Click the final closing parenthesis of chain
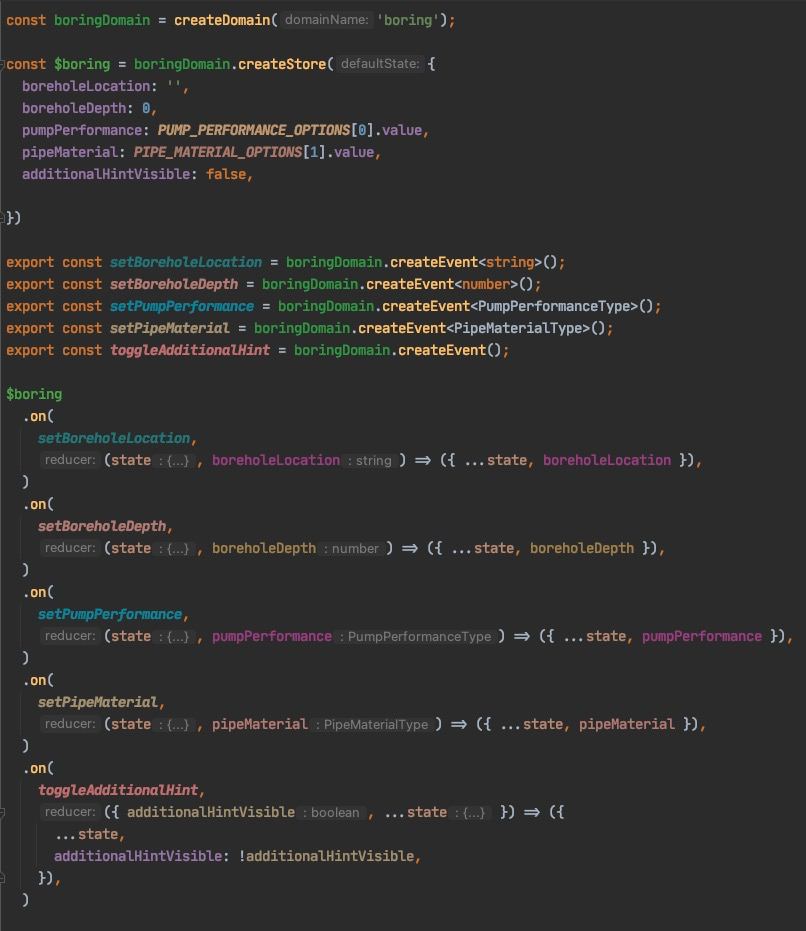The width and height of the screenshot is (806, 931). (26, 900)
